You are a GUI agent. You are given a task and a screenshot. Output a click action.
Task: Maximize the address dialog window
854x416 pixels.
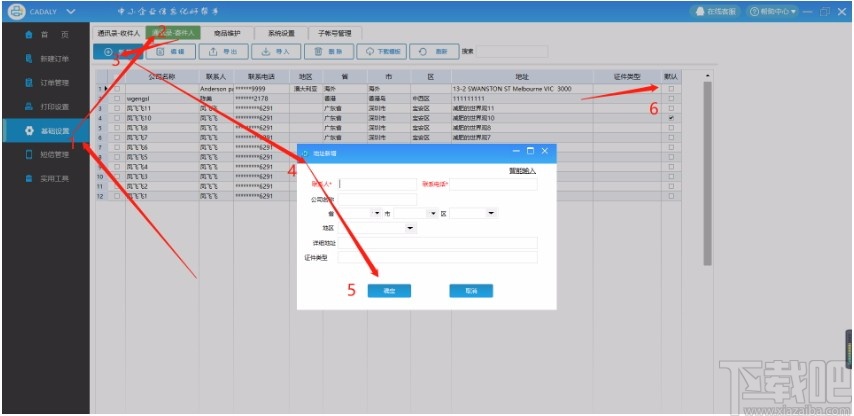point(530,151)
